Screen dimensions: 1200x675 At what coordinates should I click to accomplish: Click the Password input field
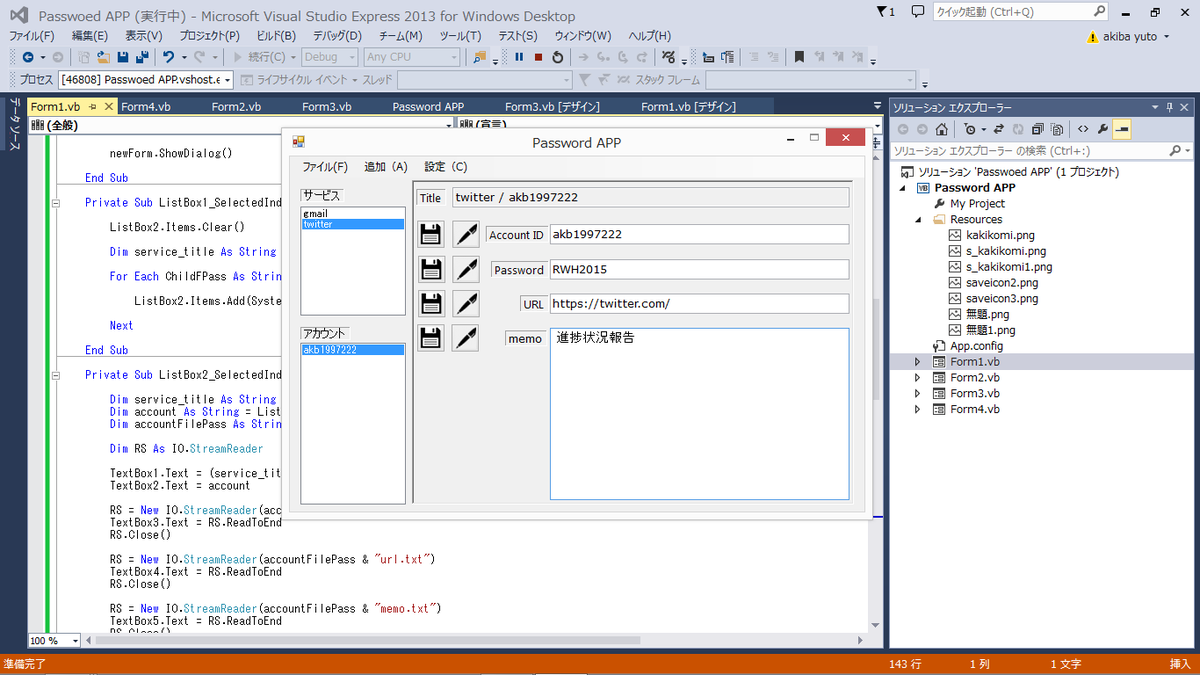[x=699, y=270]
